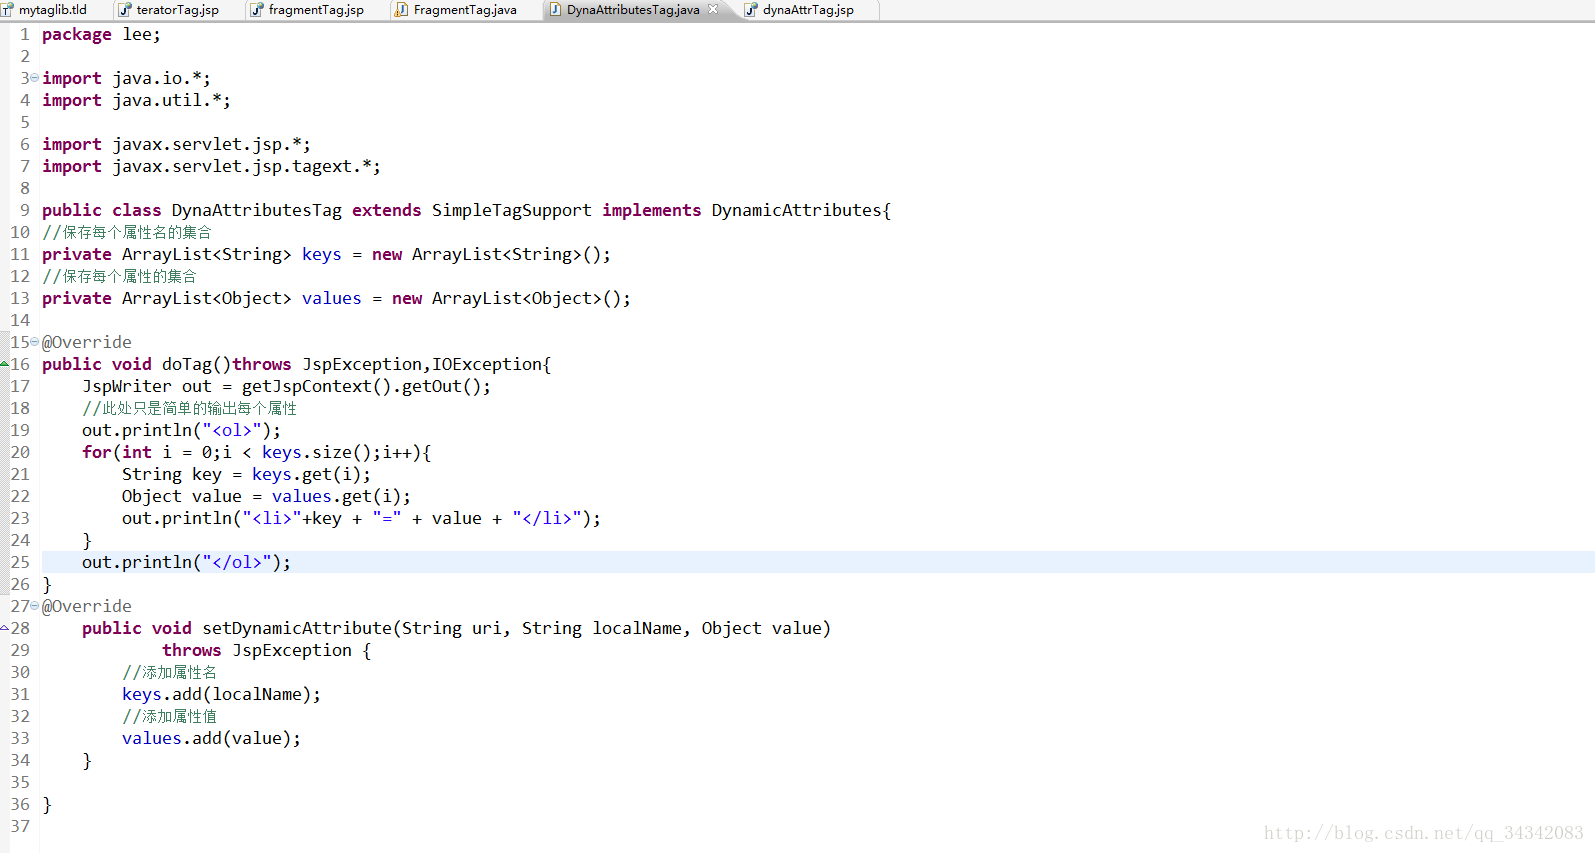Click the '"</ol>"' string on line 25
Viewport: 1595px width, 853px height.
click(237, 562)
